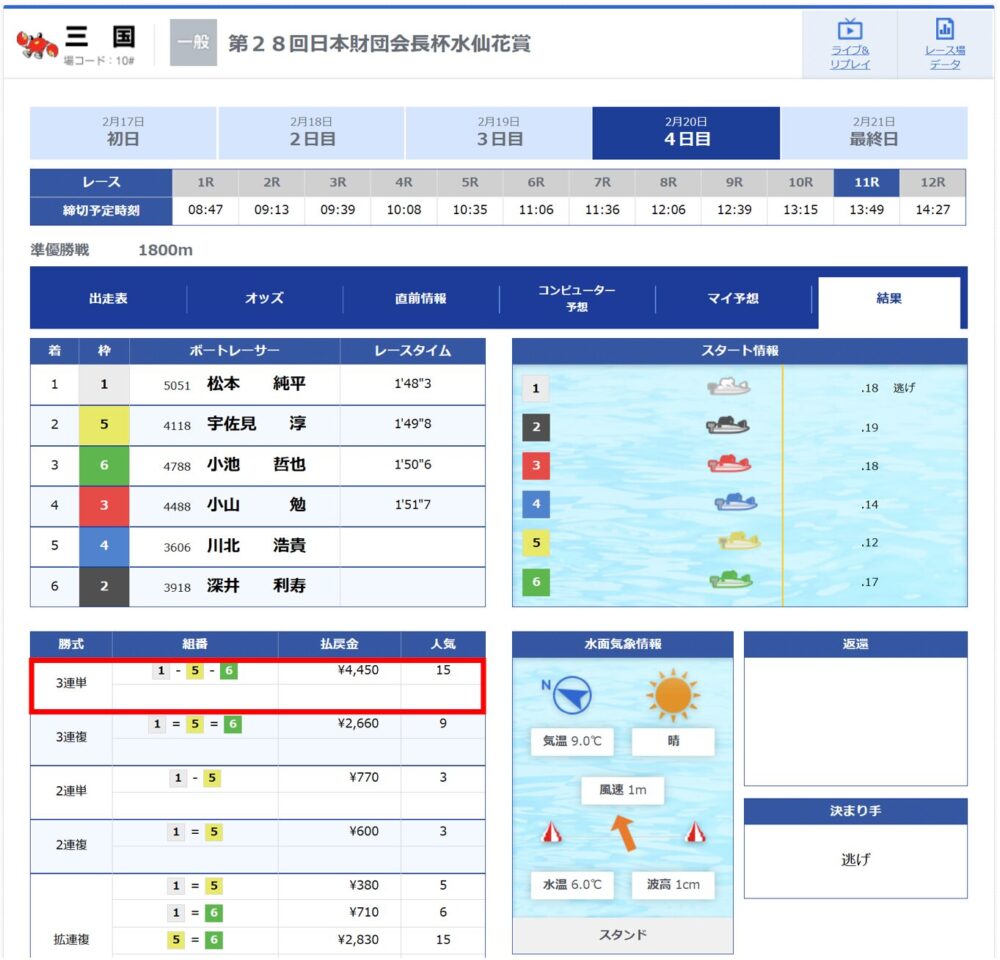Open the オッズ tab
This screenshot has width=1000, height=960.
point(265,299)
